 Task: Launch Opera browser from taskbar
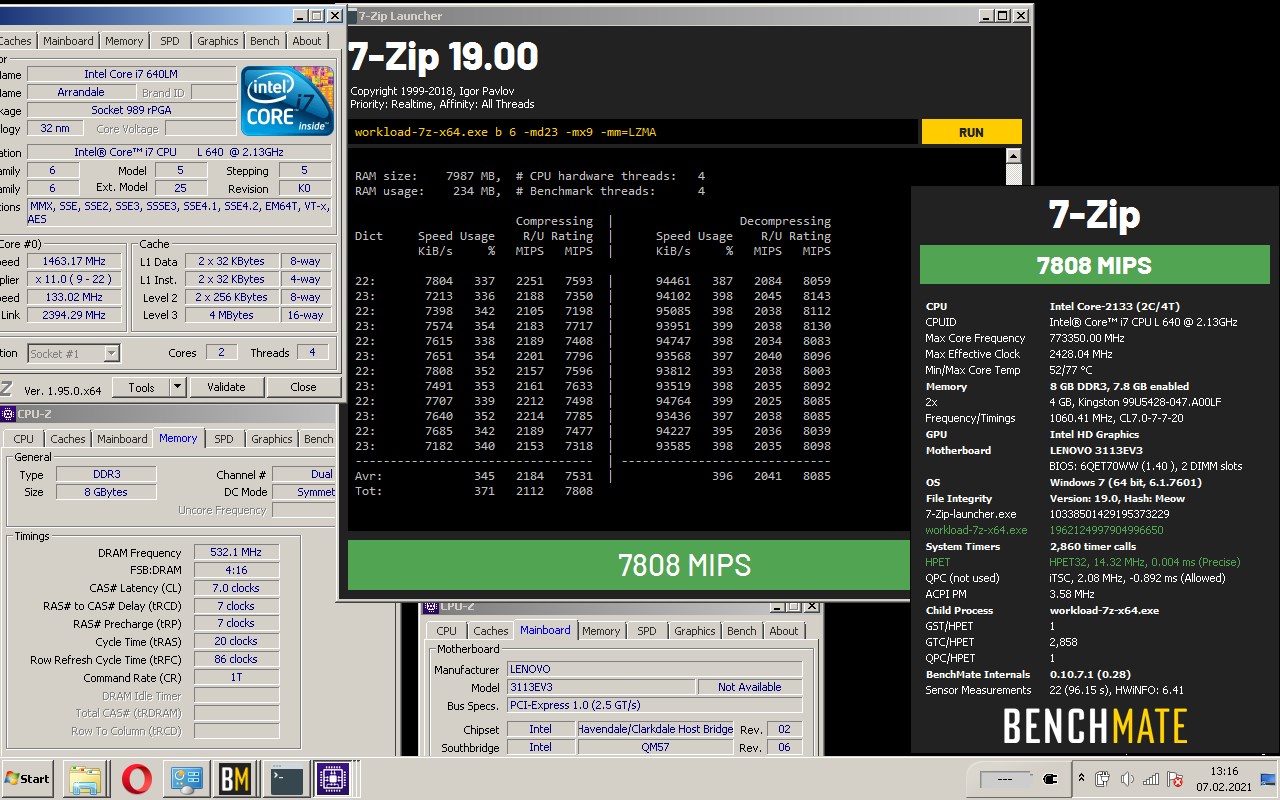click(x=137, y=778)
